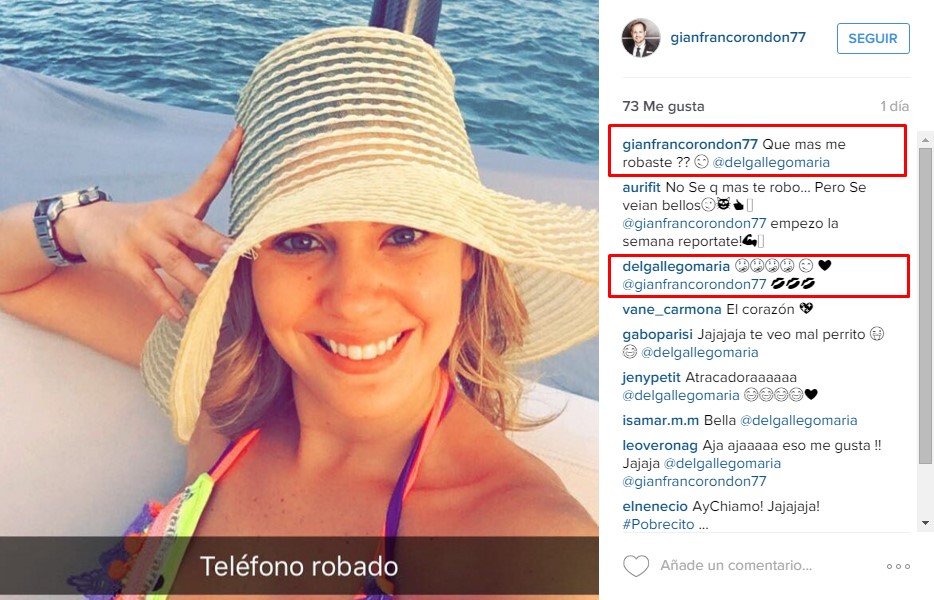934x600 pixels.
Task: Open elnenecio's profile link
Action: [655, 506]
